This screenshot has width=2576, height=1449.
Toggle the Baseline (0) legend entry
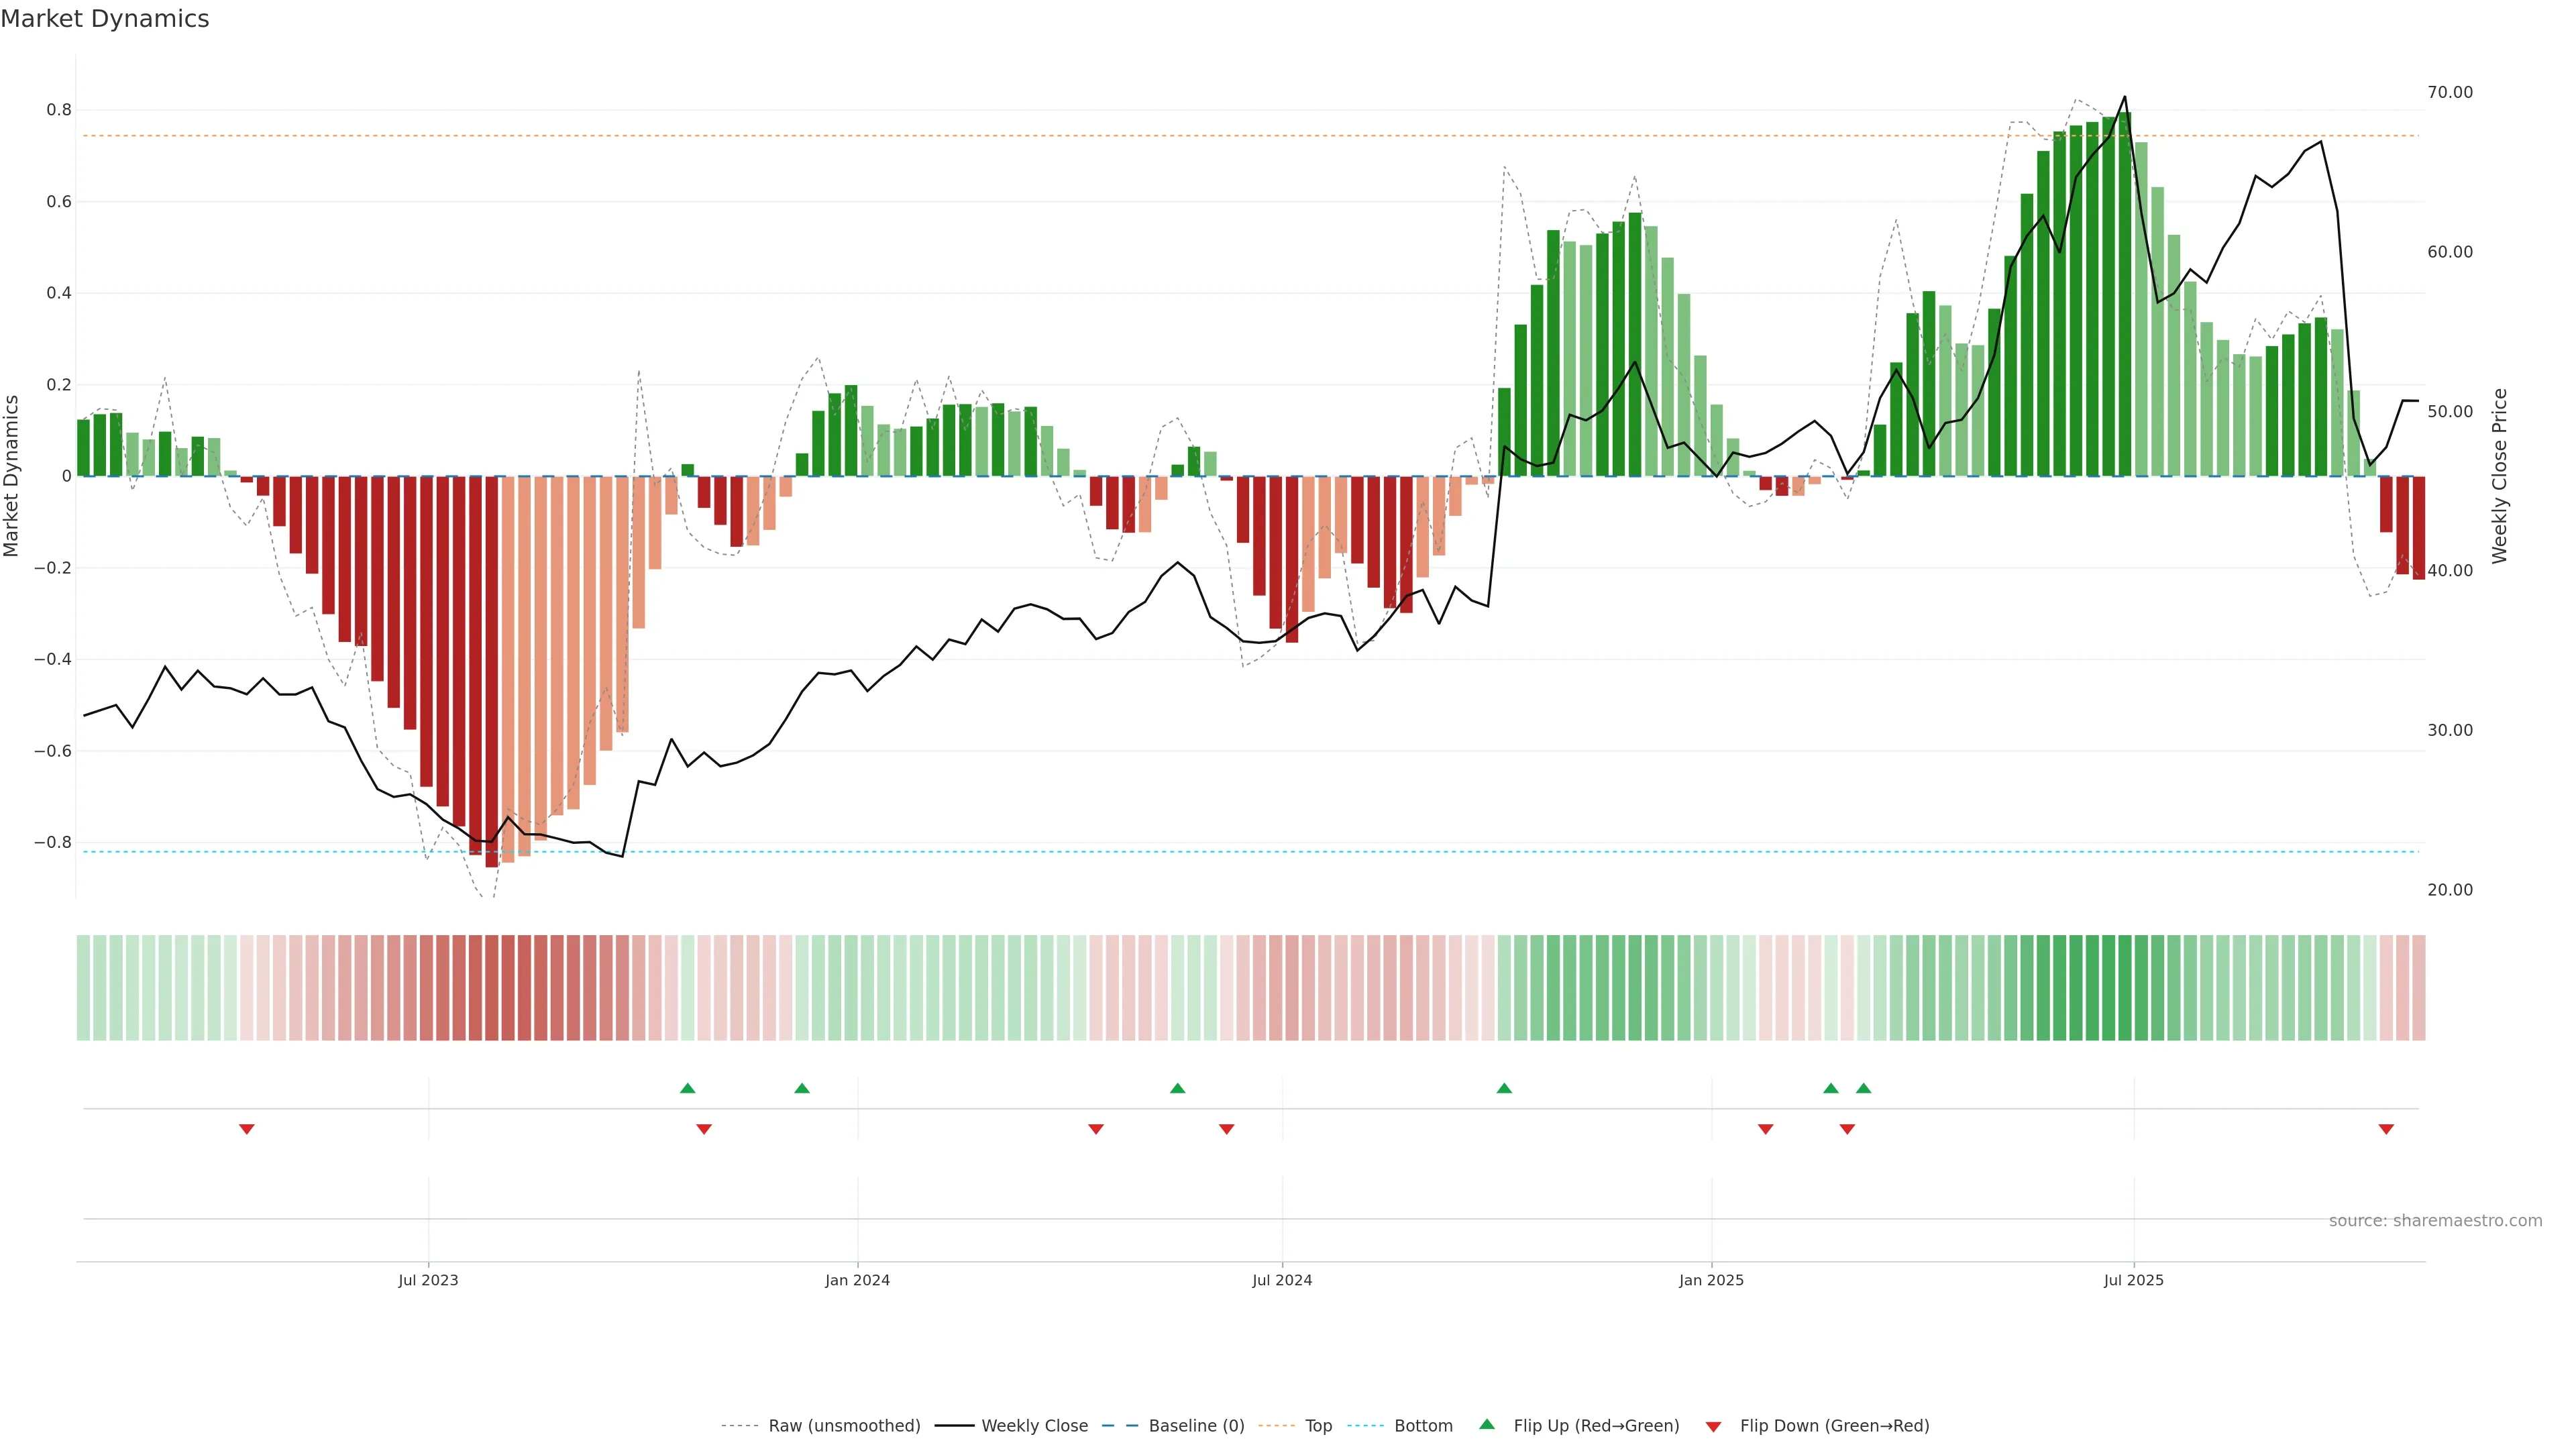(x=1196, y=1426)
